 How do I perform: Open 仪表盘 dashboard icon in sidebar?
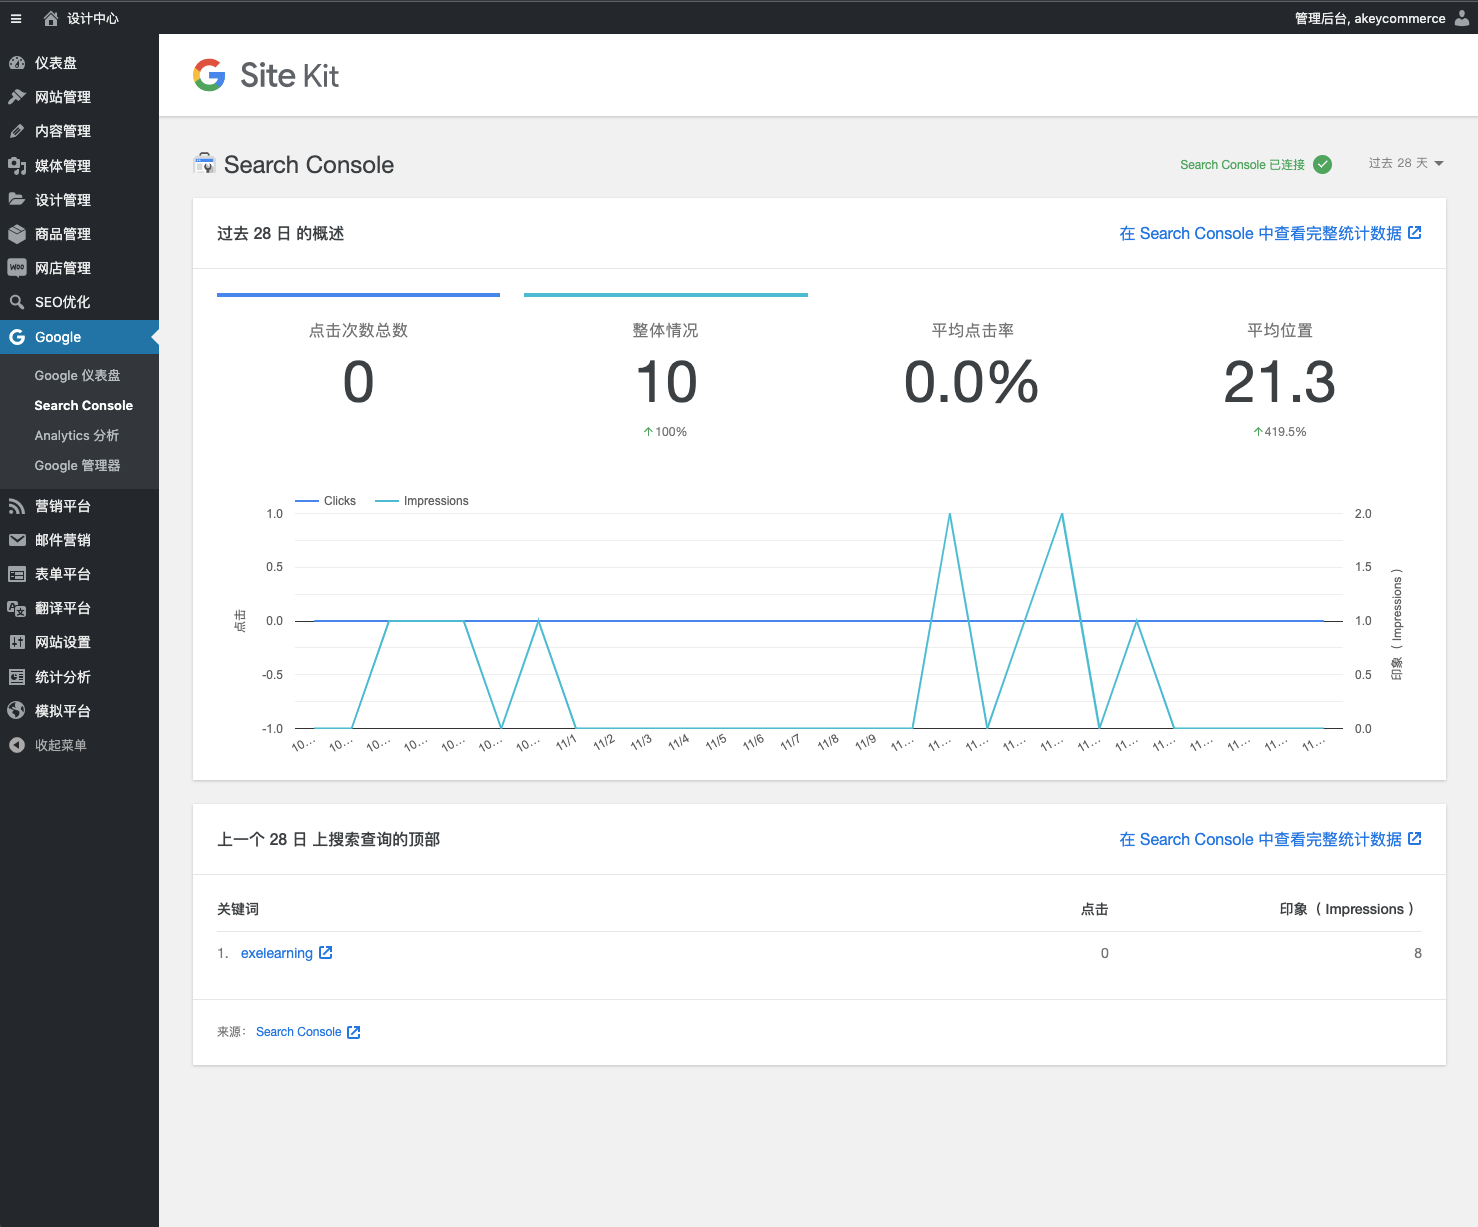tap(17, 63)
